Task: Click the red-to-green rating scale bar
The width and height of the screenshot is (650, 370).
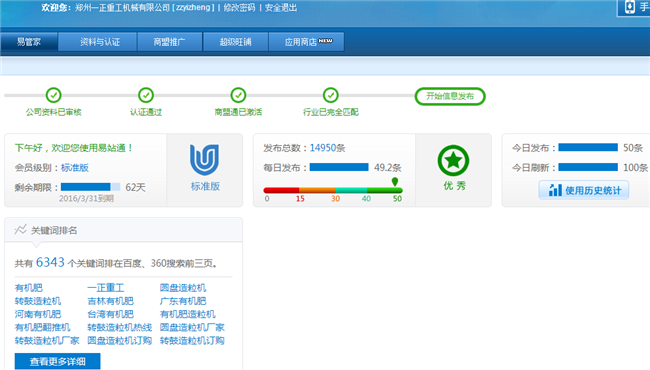Action: (x=333, y=190)
